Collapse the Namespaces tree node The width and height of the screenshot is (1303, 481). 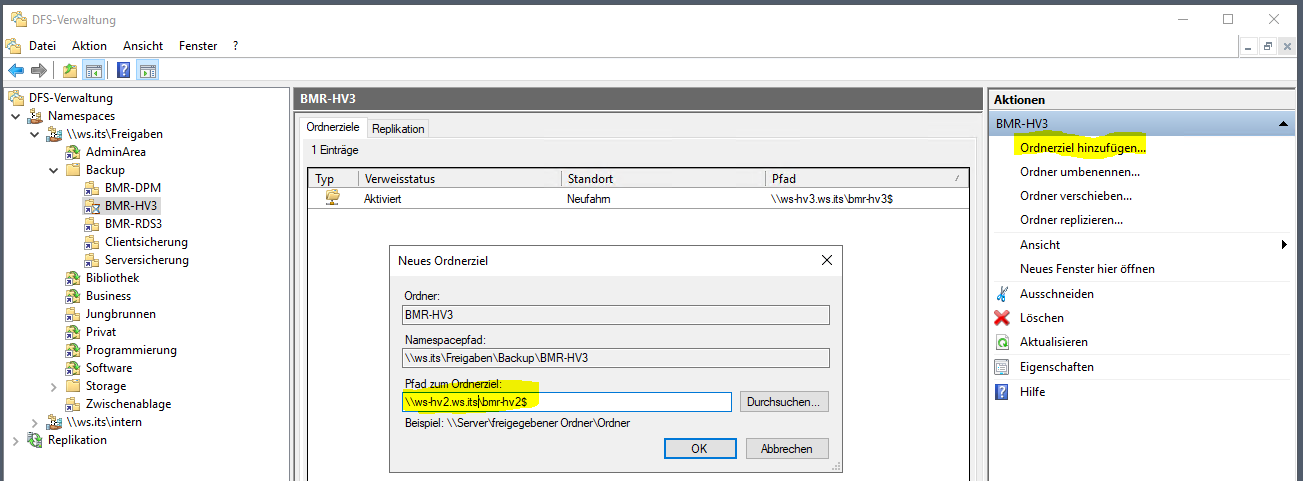(x=15, y=116)
